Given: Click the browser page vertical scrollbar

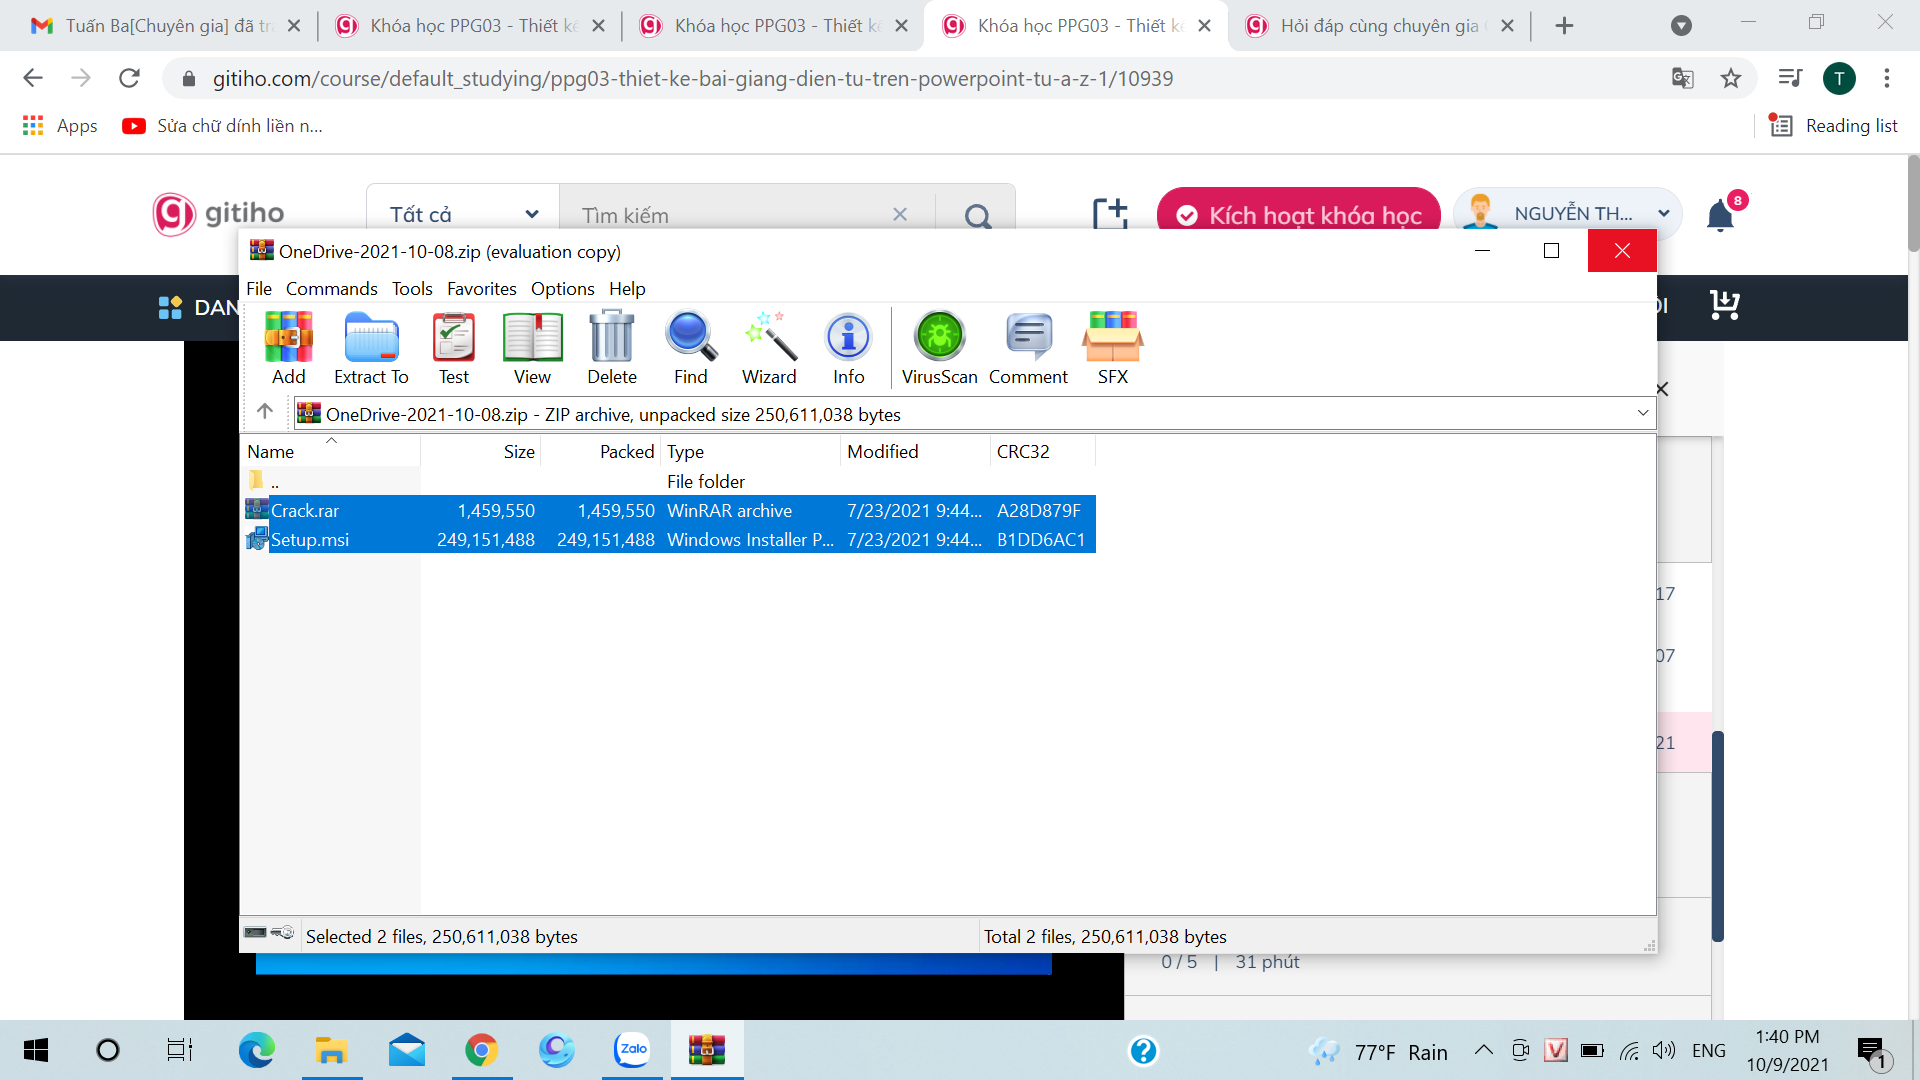Looking at the screenshot, I should (1912, 205).
